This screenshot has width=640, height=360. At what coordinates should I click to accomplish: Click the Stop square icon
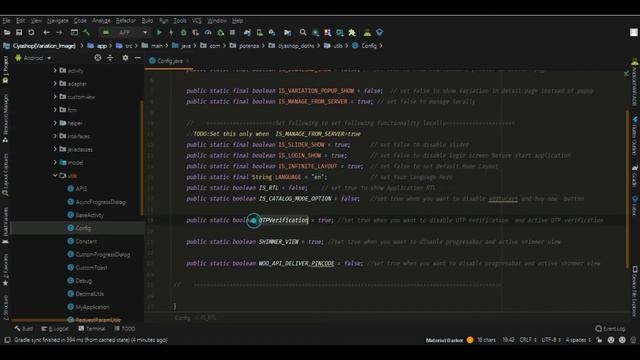(232, 32)
